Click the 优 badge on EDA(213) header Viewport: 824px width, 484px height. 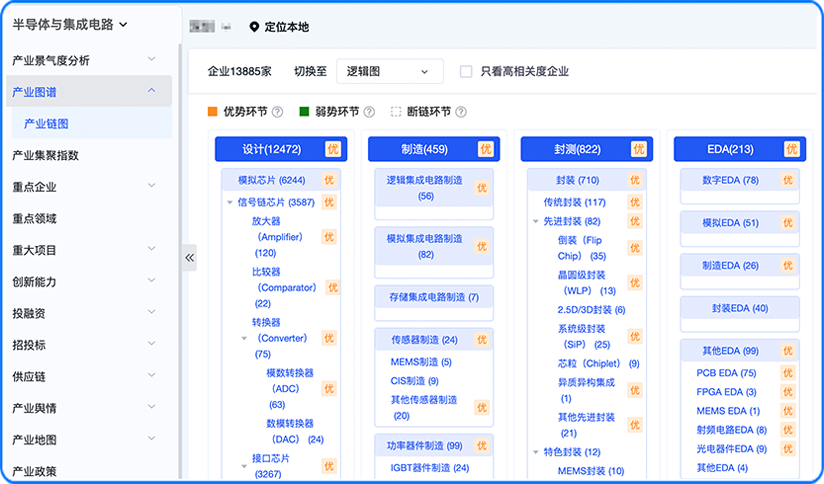point(791,149)
